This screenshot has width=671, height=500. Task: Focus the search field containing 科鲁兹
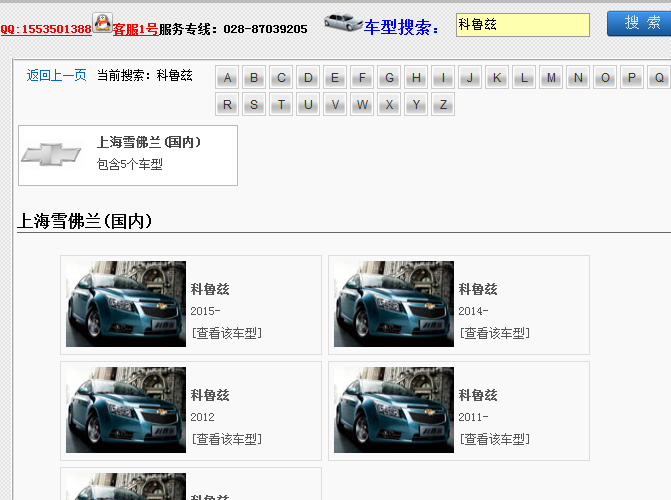tap(523, 25)
